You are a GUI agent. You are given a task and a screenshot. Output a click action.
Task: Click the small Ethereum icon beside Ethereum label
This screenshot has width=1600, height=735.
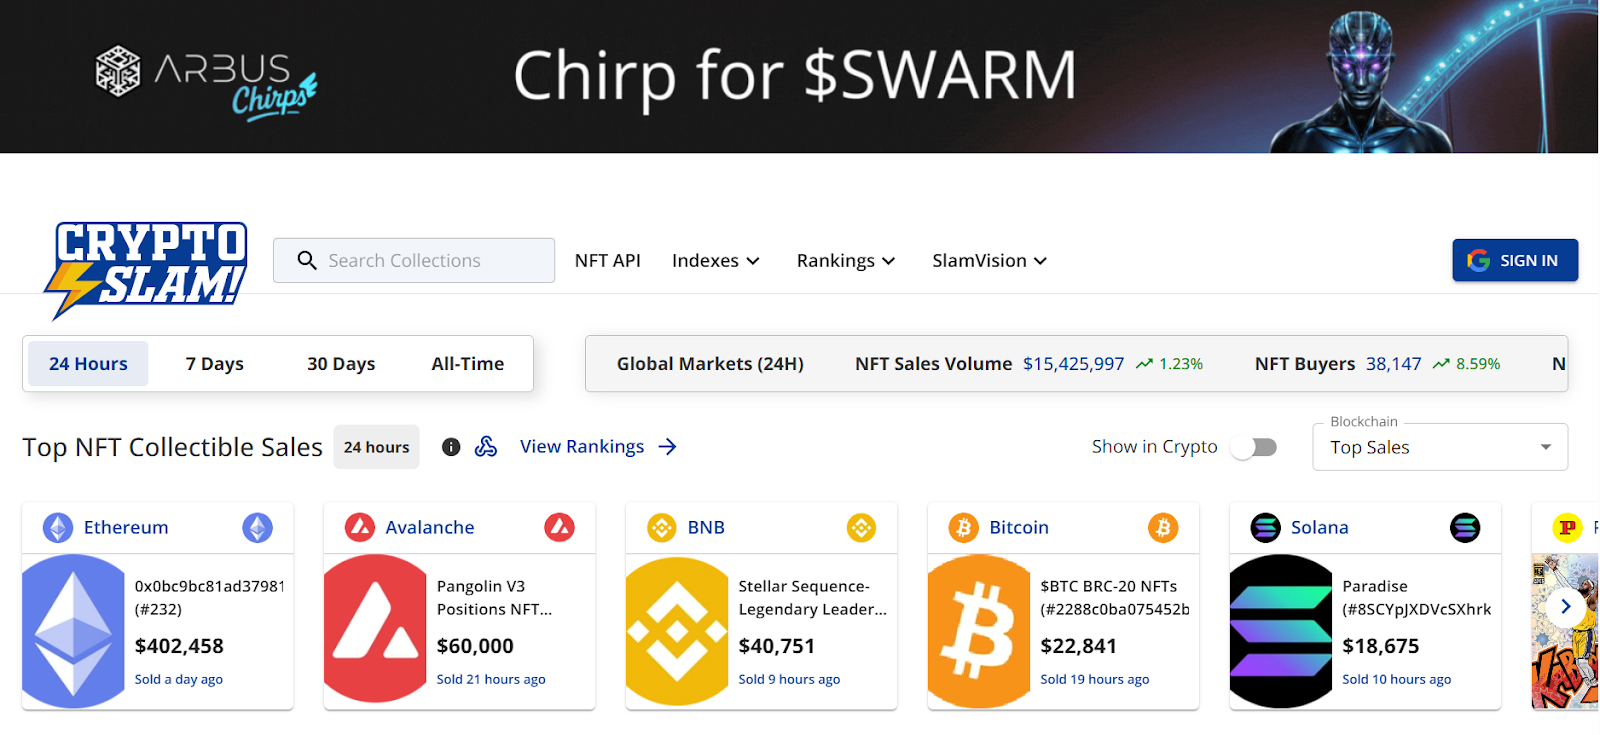(58, 528)
